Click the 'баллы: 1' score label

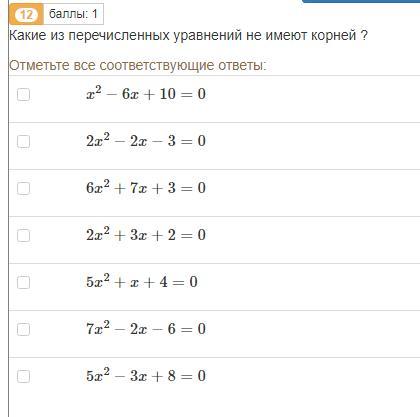[x=73, y=14]
